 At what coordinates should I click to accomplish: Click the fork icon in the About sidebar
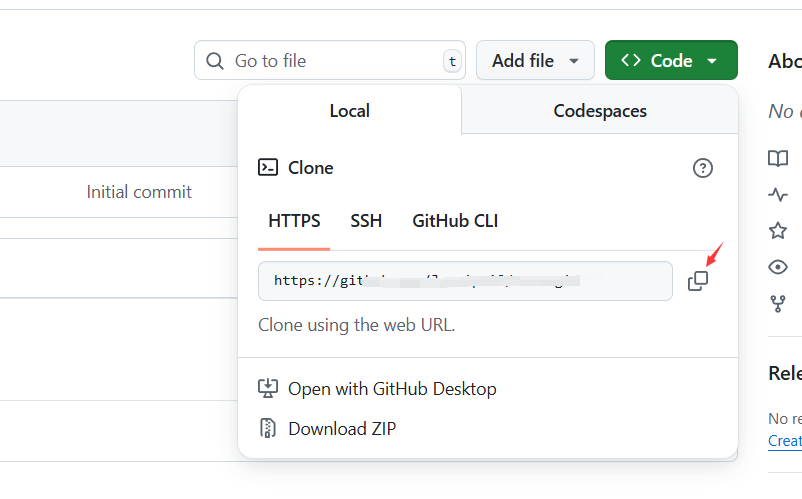point(778,304)
